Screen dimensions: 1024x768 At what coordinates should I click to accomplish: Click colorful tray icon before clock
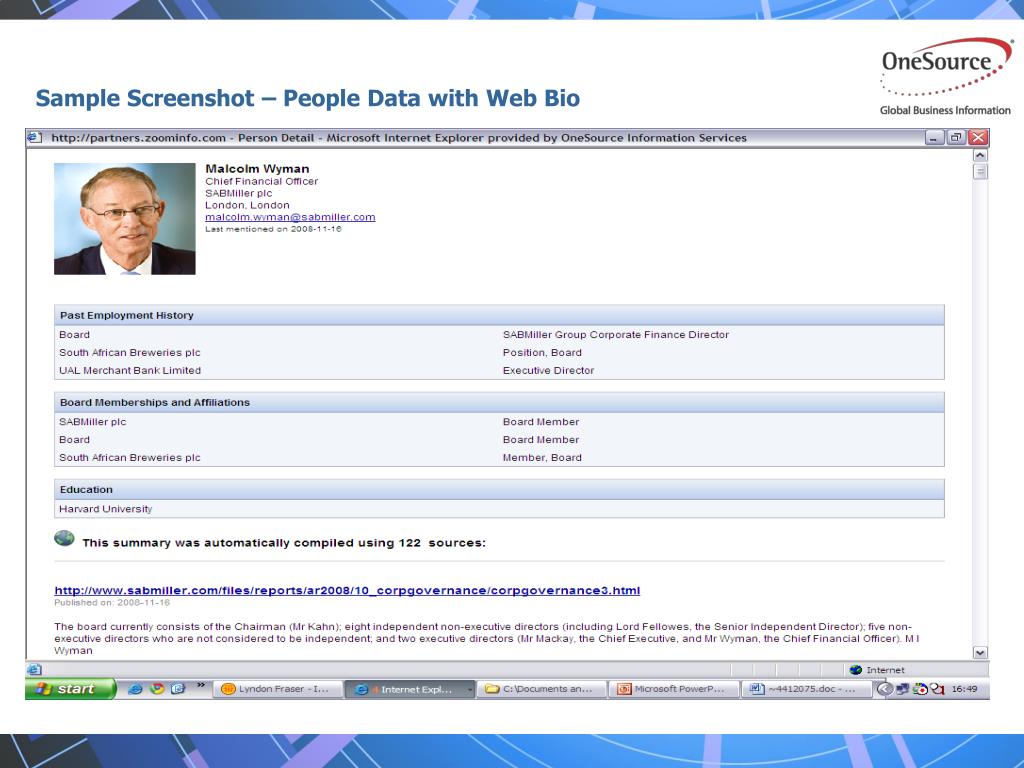pos(920,689)
